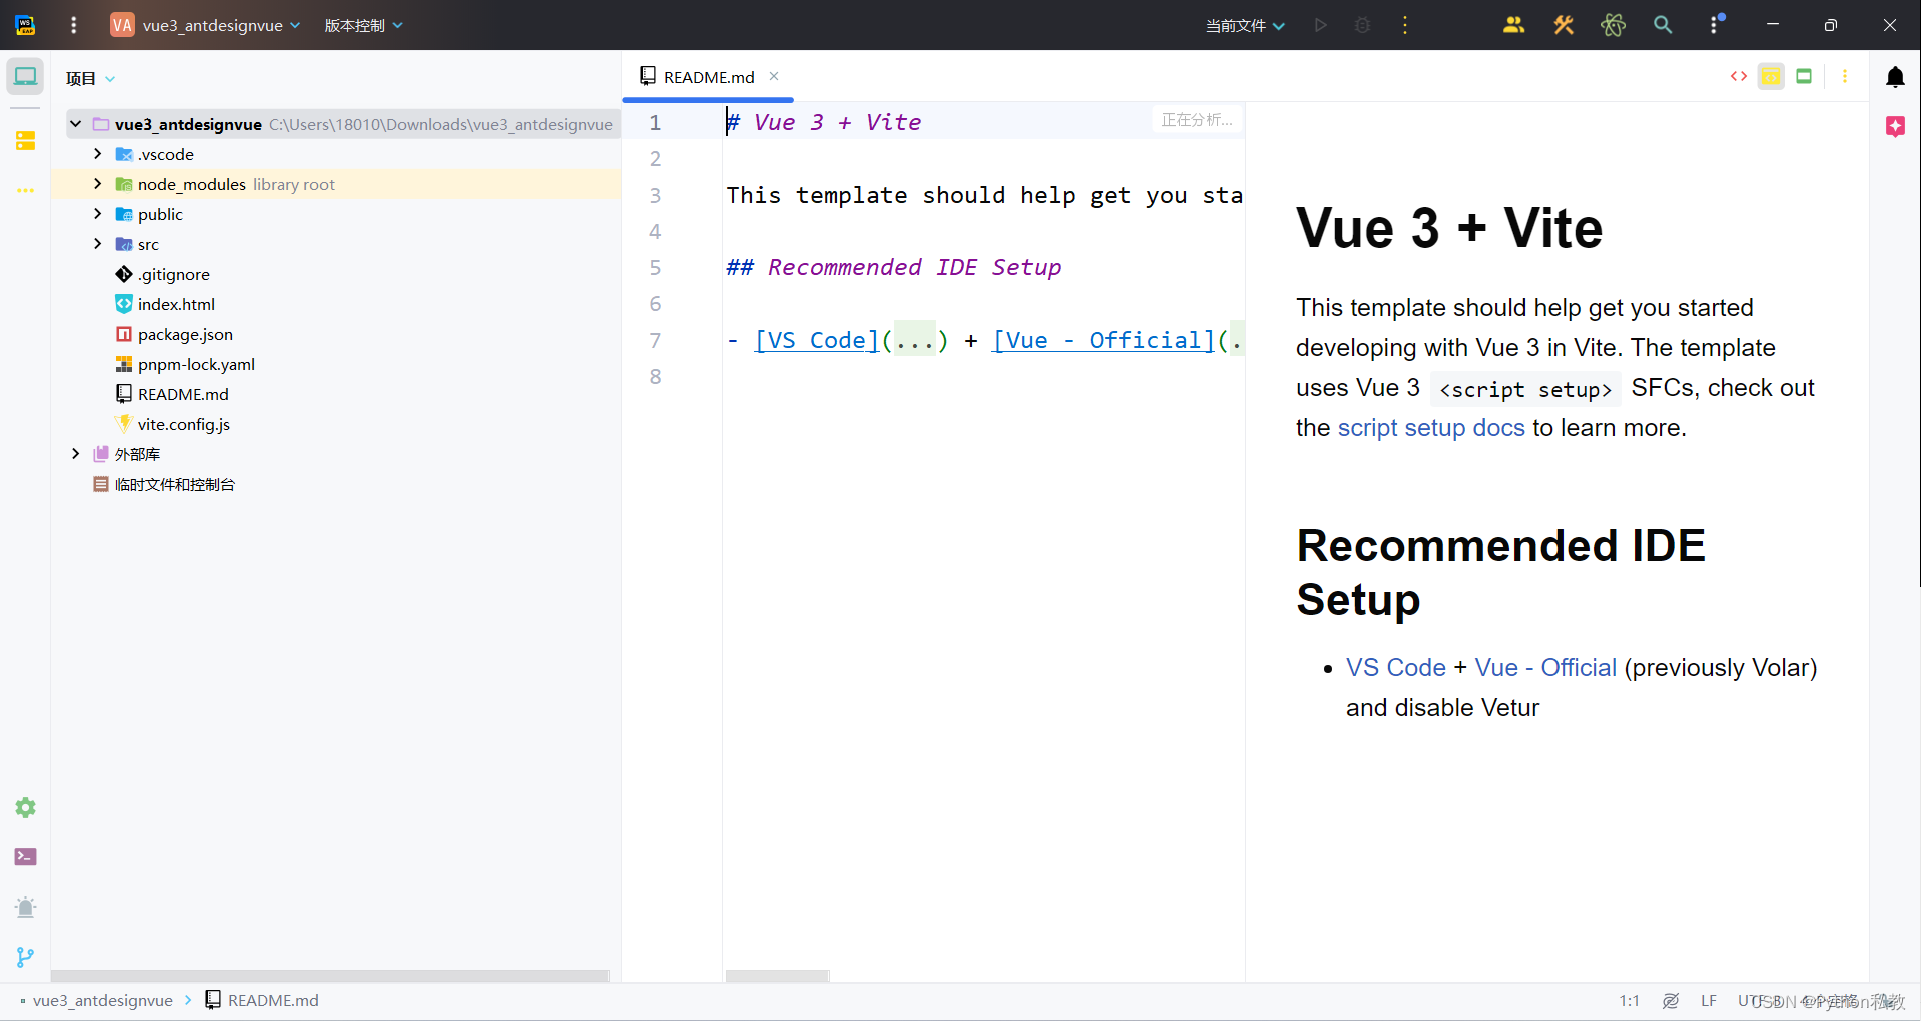Open editor tab options menu
This screenshot has height=1021, width=1921.
1845,76
